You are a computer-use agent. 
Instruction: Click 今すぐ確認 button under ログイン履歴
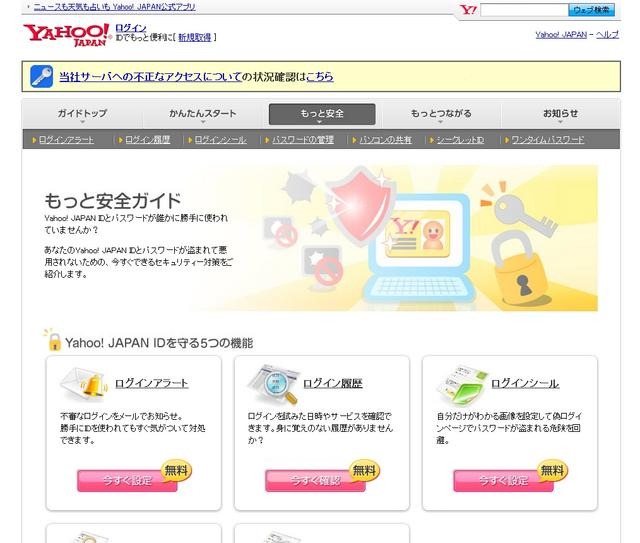[316, 481]
